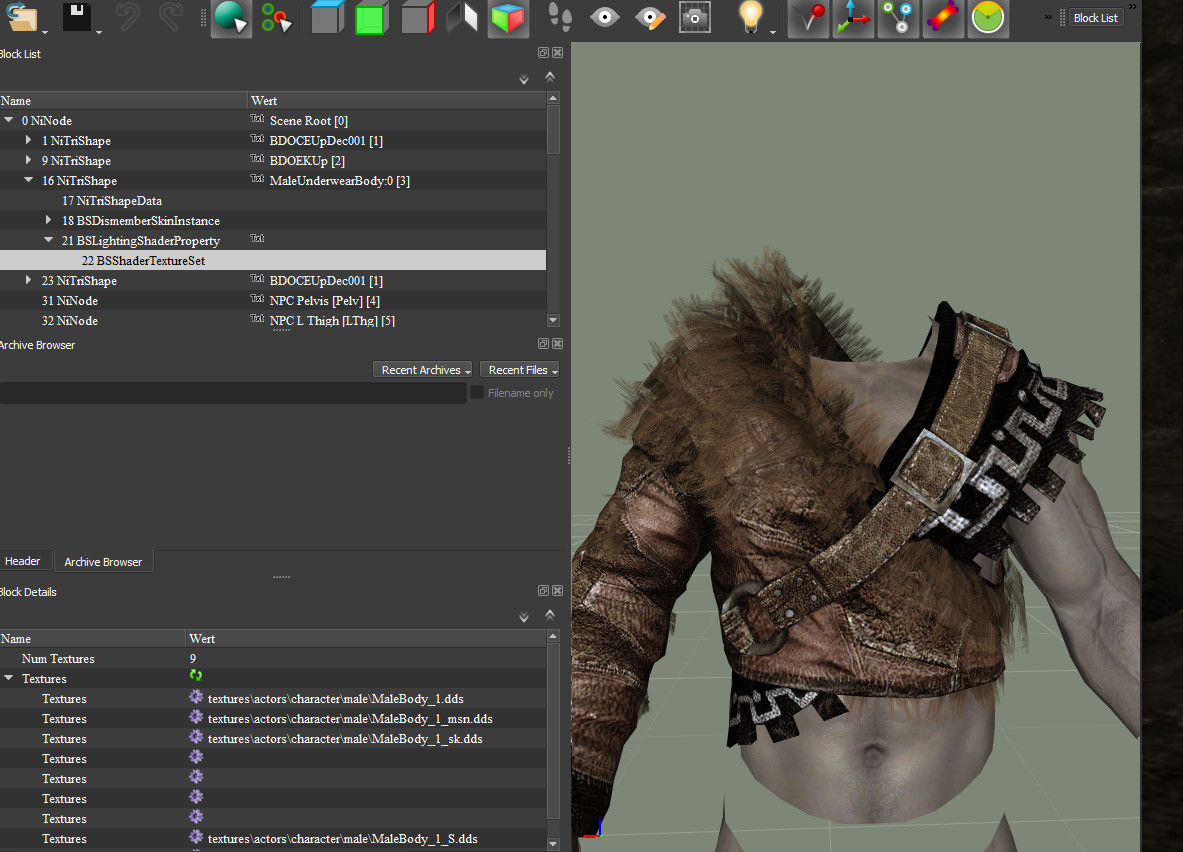Image resolution: width=1183 pixels, height=852 pixels.
Task: Click the floppy disk Save icon
Action: 77,17
